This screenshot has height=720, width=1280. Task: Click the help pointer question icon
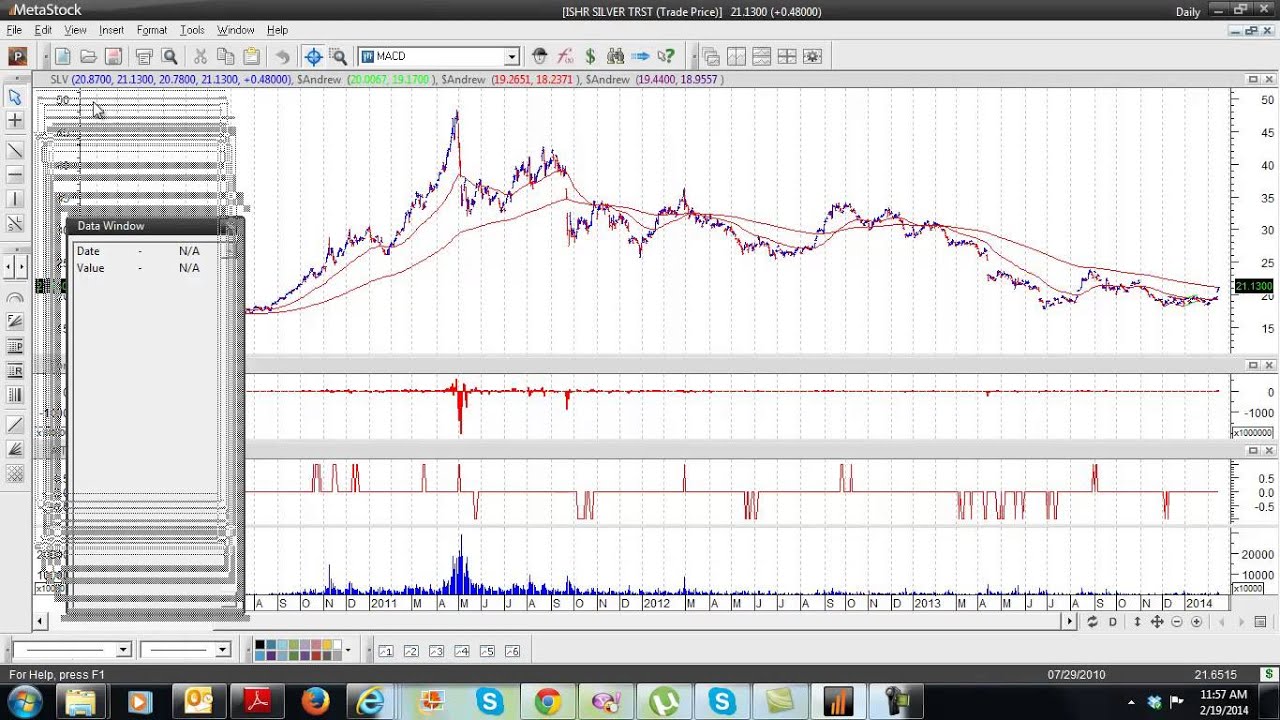click(x=667, y=57)
